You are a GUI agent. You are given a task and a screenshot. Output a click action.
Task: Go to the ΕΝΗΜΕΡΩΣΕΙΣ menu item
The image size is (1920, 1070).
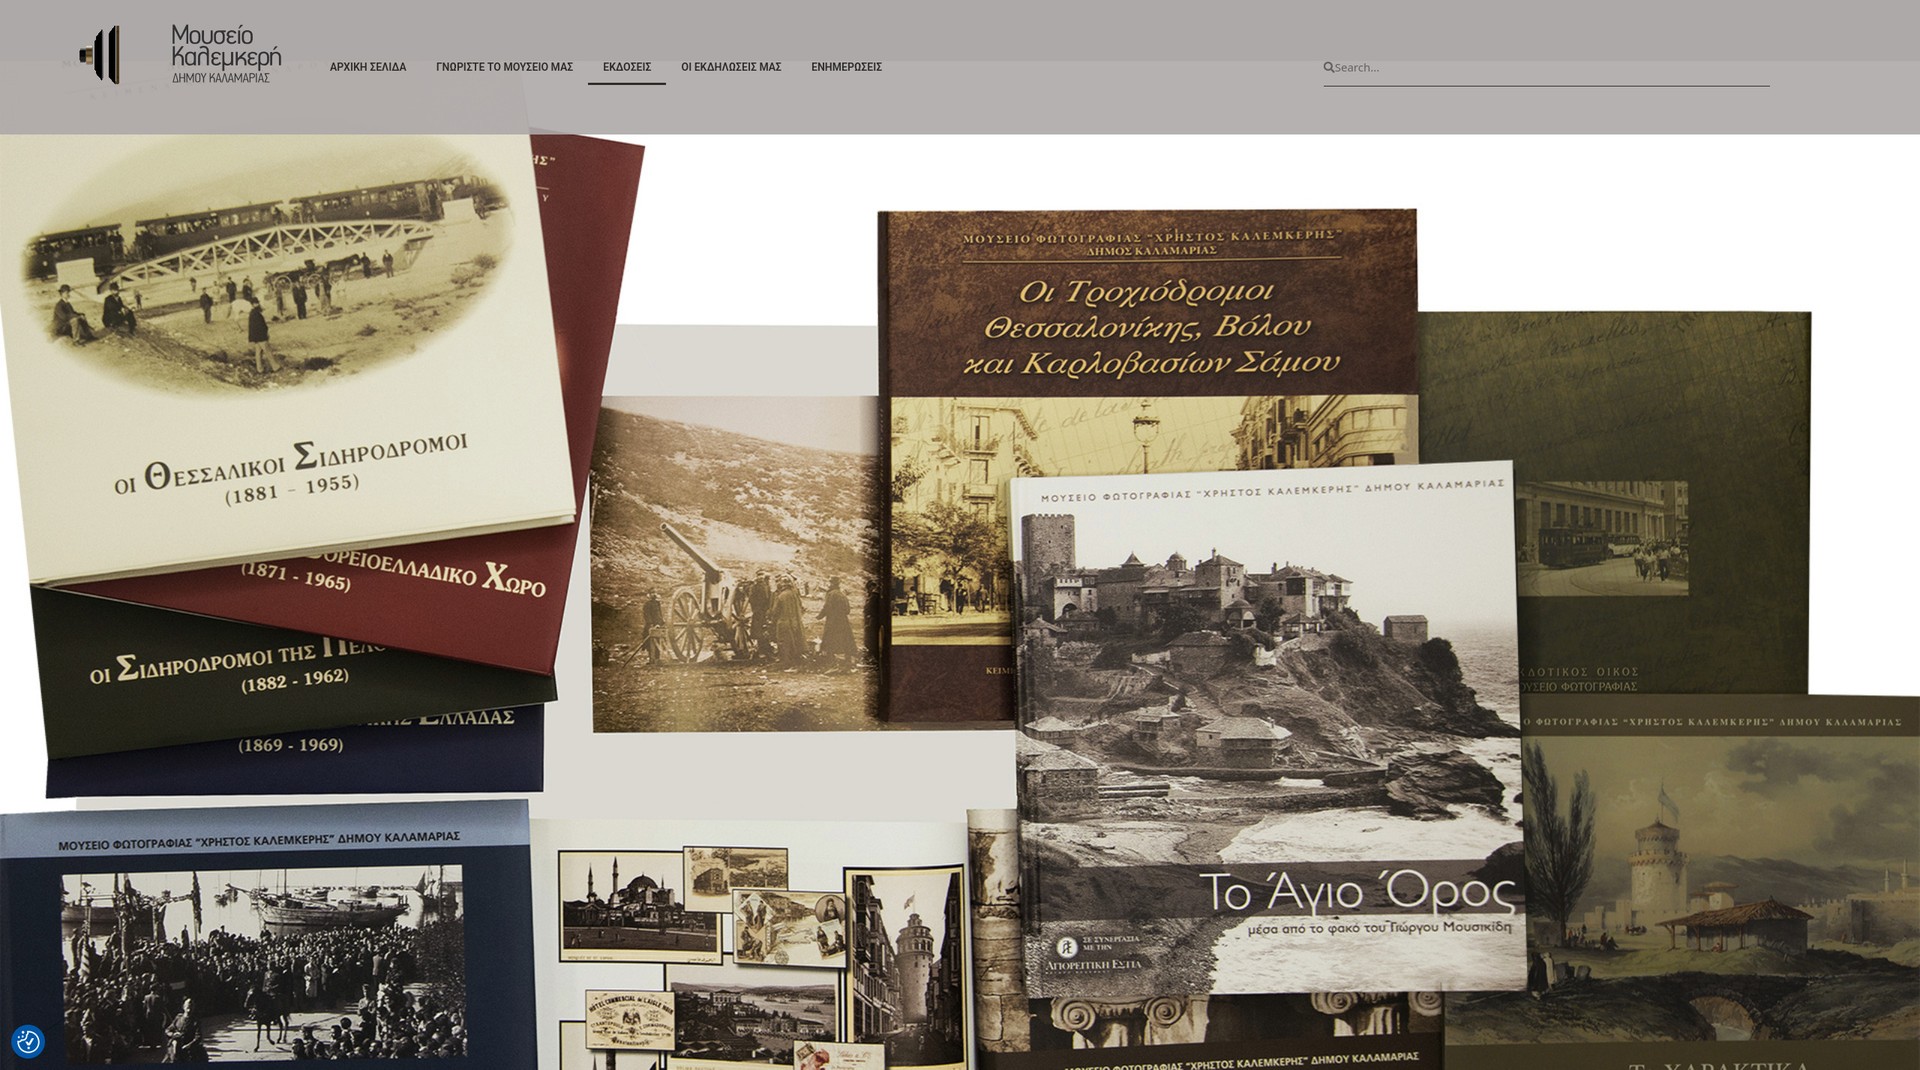pos(846,67)
